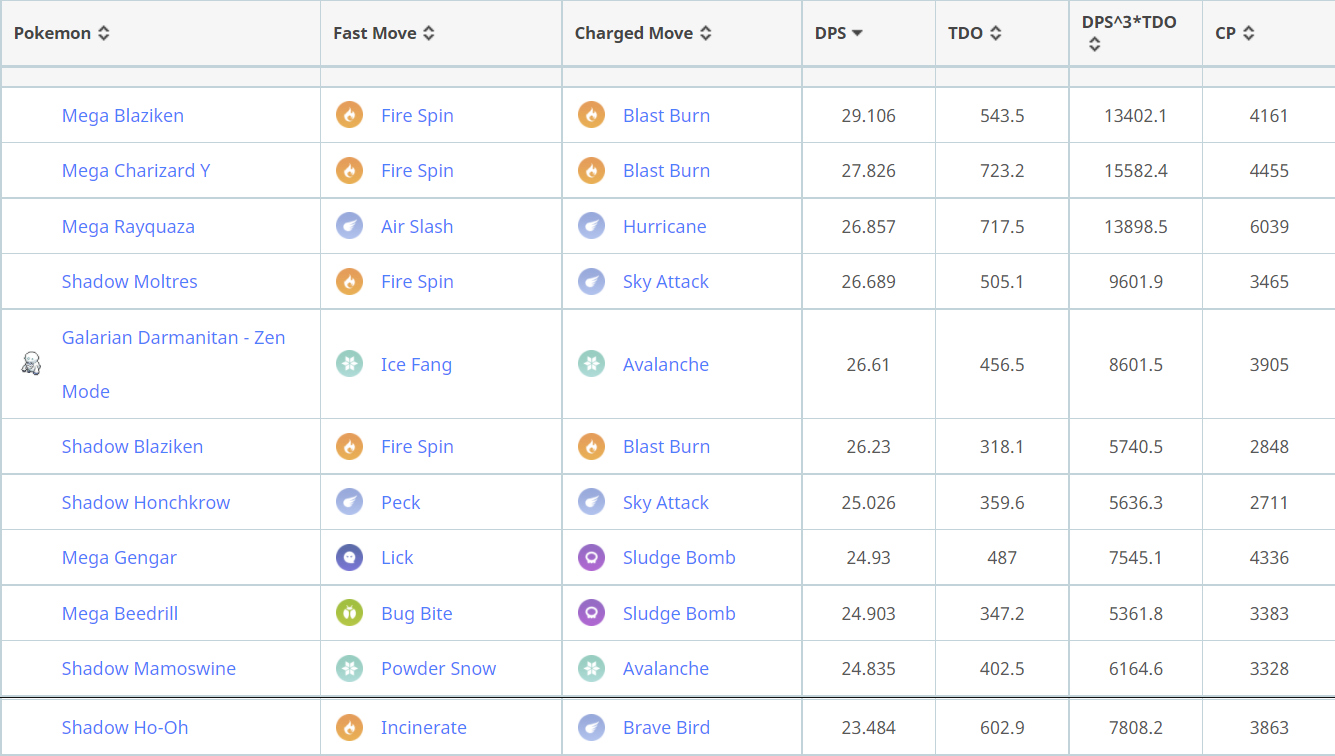Click the poison type icon beside Mega Gengar's Sludge Bomb

click(591, 557)
